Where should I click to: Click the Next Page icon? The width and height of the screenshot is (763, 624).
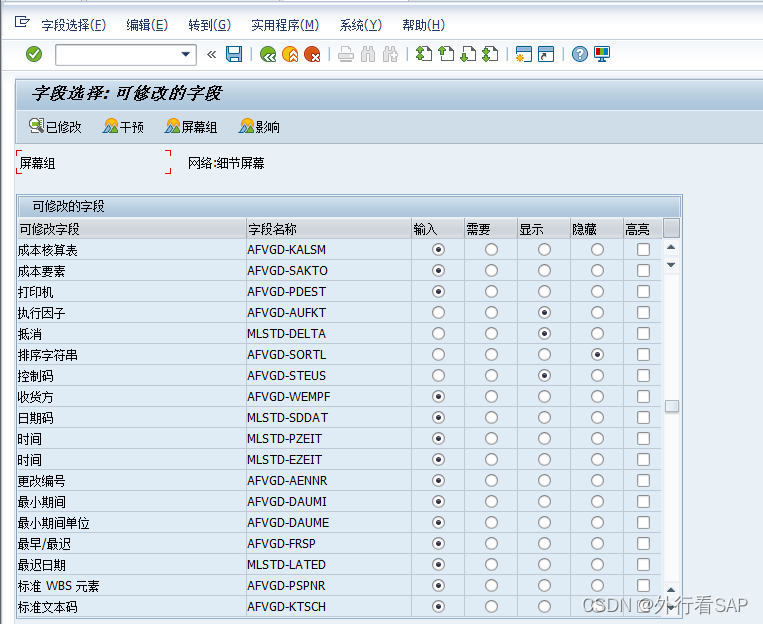pos(468,54)
